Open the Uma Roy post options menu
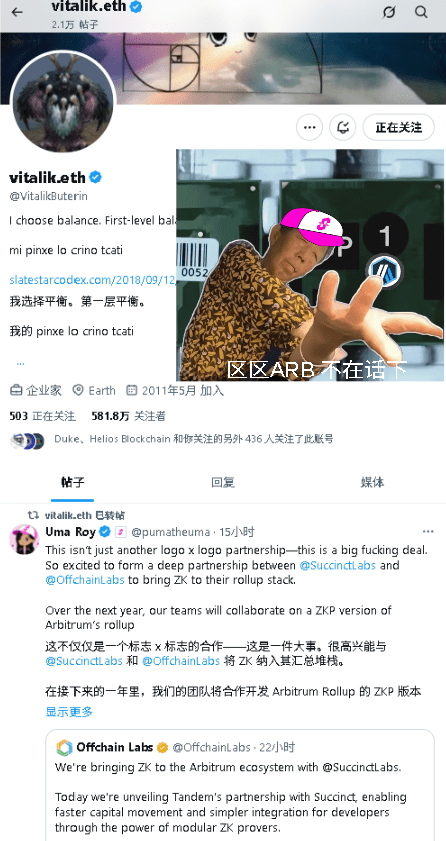The width and height of the screenshot is (446, 841). point(428,532)
